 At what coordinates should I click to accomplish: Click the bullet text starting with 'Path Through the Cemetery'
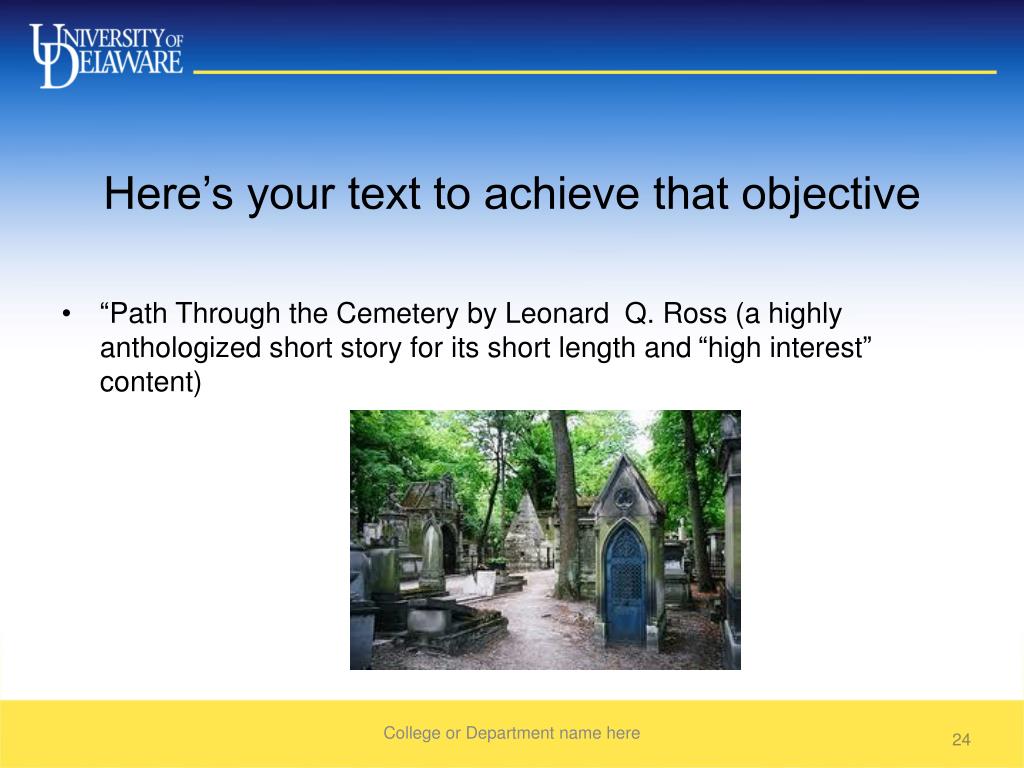(486, 348)
